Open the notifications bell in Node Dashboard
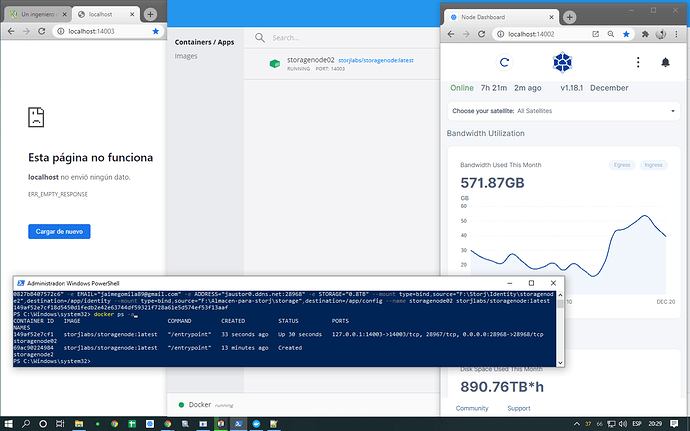 coord(666,62)
